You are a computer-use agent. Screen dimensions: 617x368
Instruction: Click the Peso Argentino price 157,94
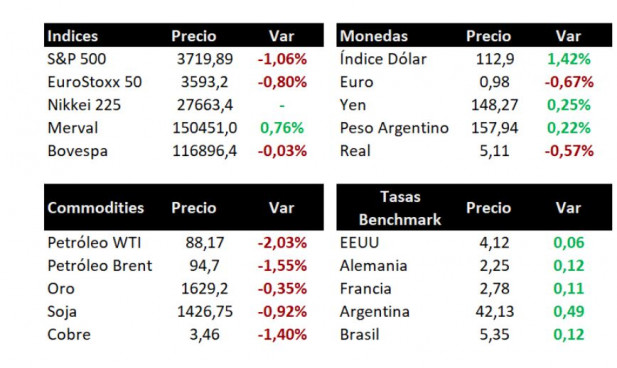[x=495, y=128]
